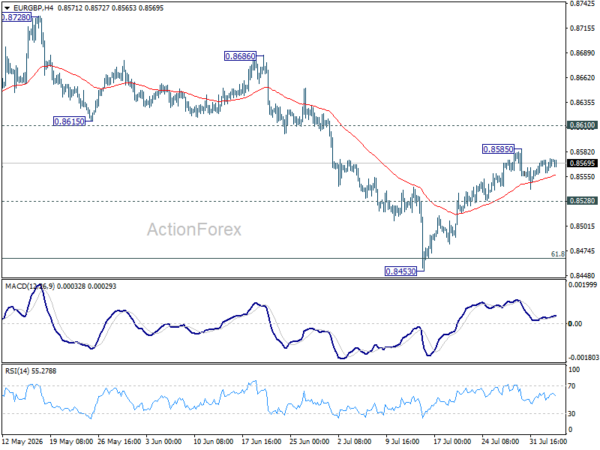Image resolution: width=600 pixels, height=450 pixels.
Task: Select the 0.85850 recent high label
Action: pos(498,149)
